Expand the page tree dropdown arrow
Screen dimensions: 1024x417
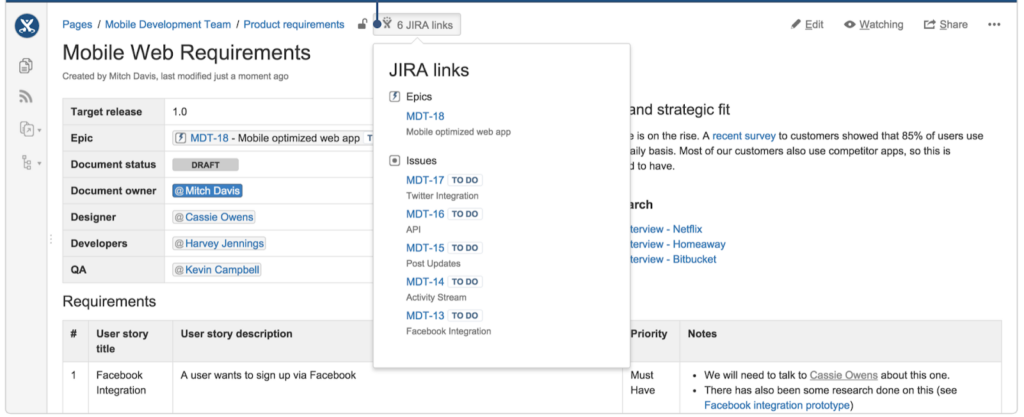40,163
